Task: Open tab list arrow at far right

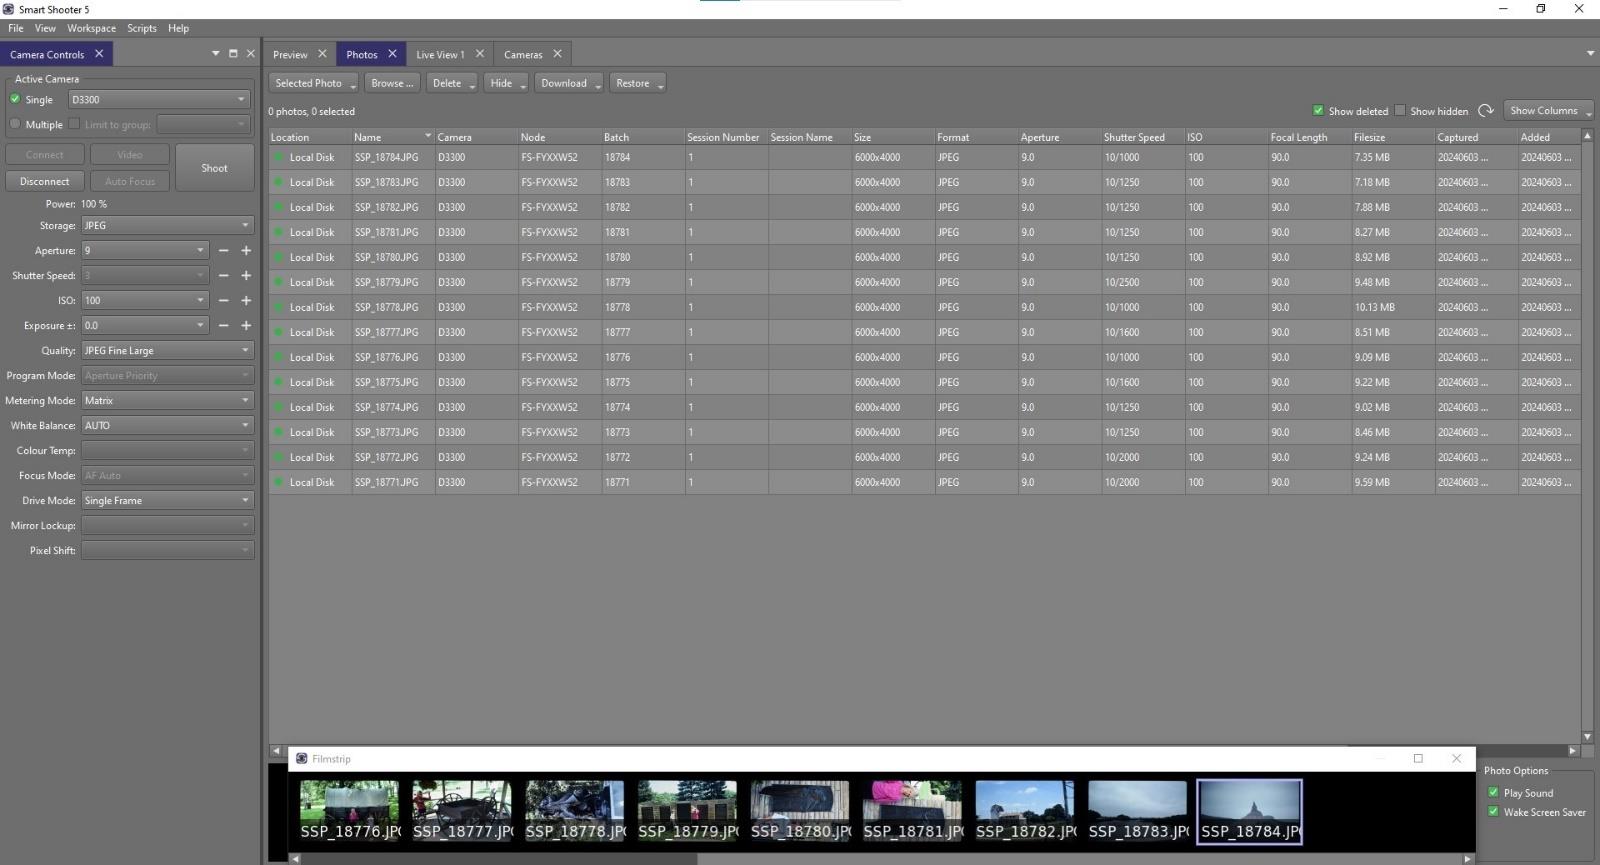Action: [1590, 54]
